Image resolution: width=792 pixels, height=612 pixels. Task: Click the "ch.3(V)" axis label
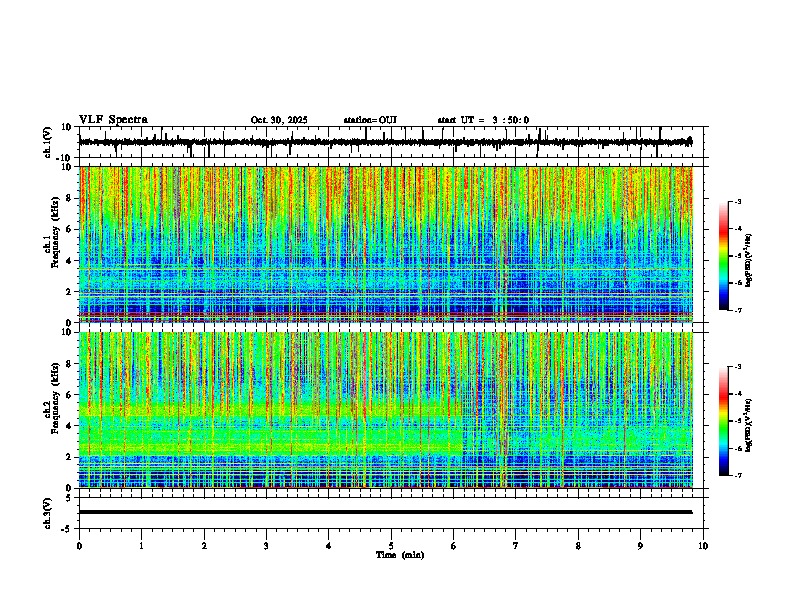[x=48, y=513]
